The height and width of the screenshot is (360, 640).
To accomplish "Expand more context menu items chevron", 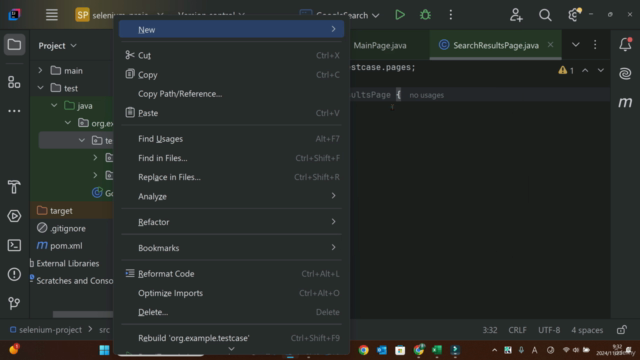I will [x=231, y=349].
